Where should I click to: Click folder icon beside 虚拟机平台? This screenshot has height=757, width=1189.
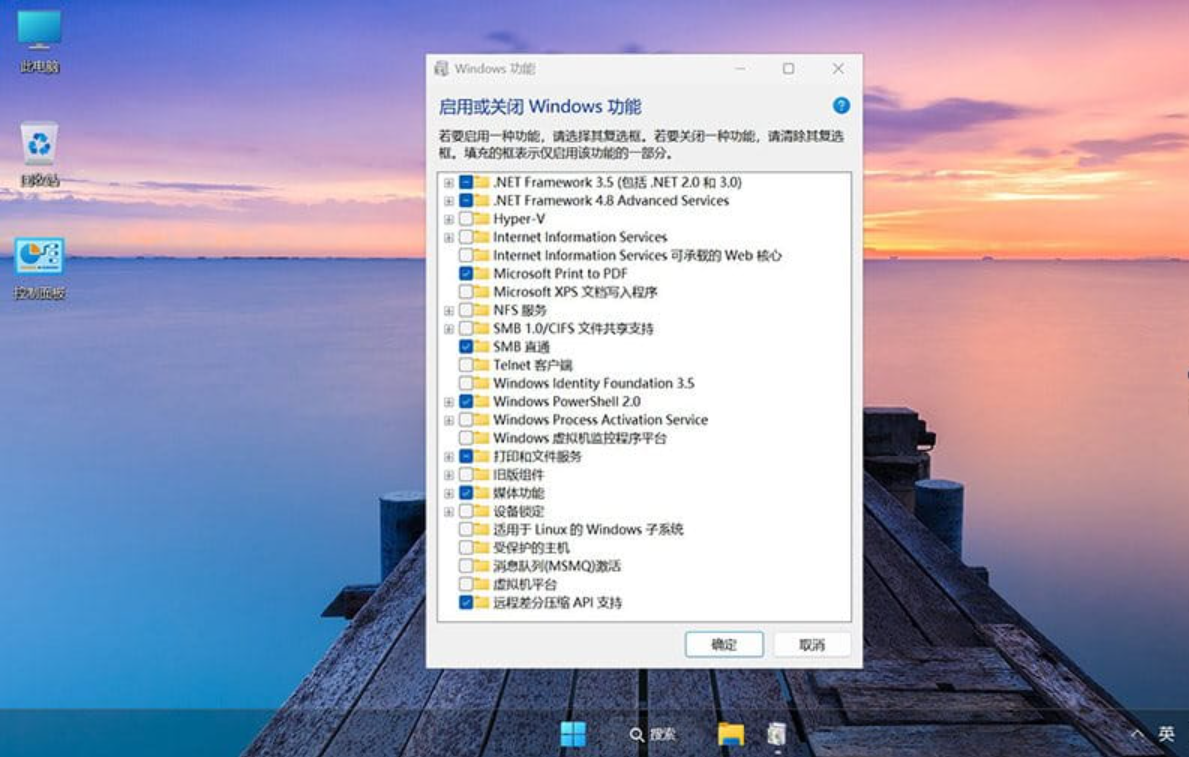pos(482,584)
